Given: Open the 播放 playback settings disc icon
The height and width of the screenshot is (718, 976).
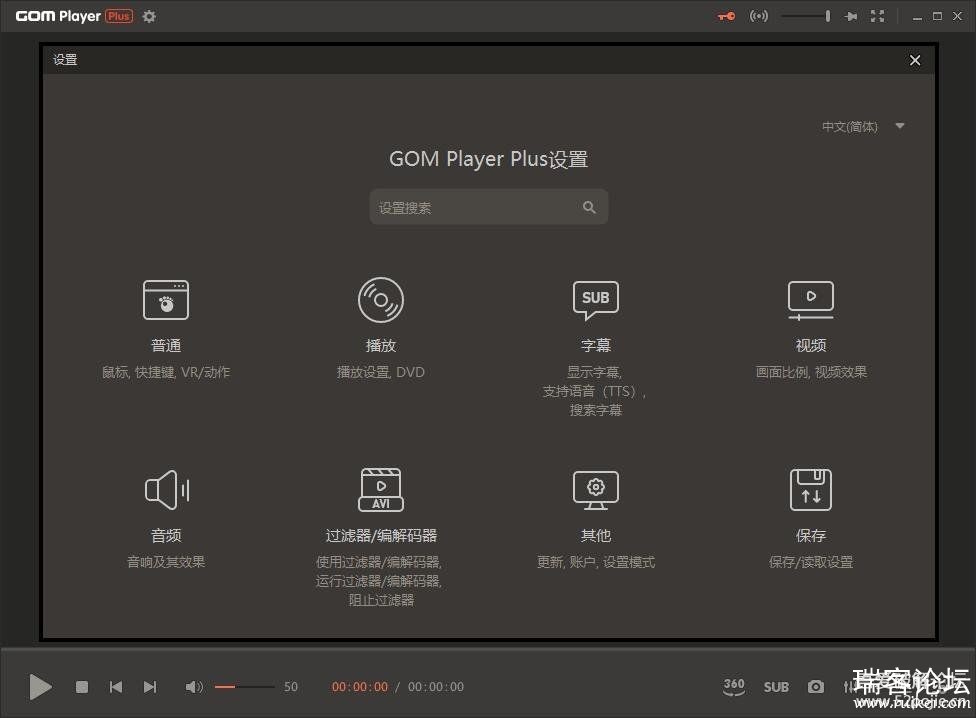Looking at the screenshot, I should click(381, 300).
